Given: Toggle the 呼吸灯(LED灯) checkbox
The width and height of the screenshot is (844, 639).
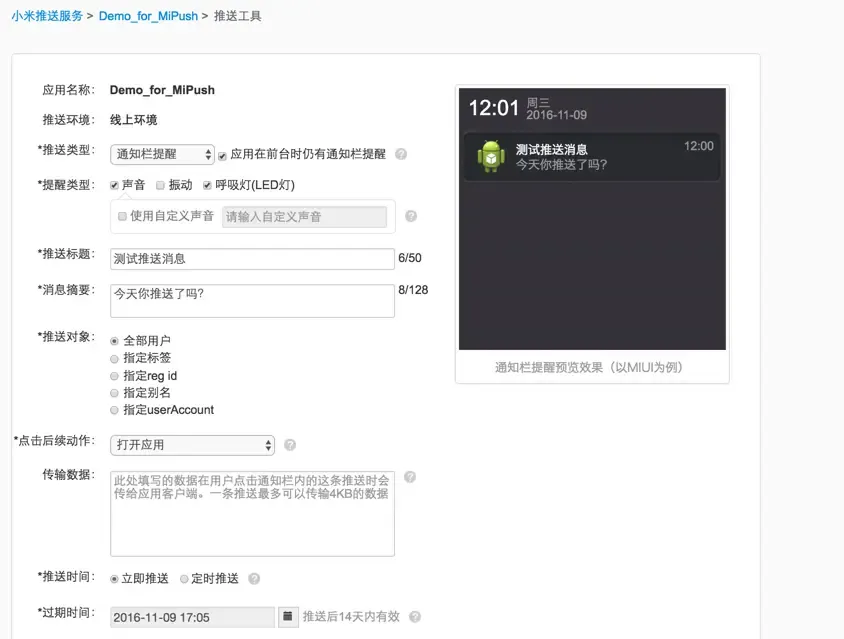Looking at the screenshot, I should 207,185.
